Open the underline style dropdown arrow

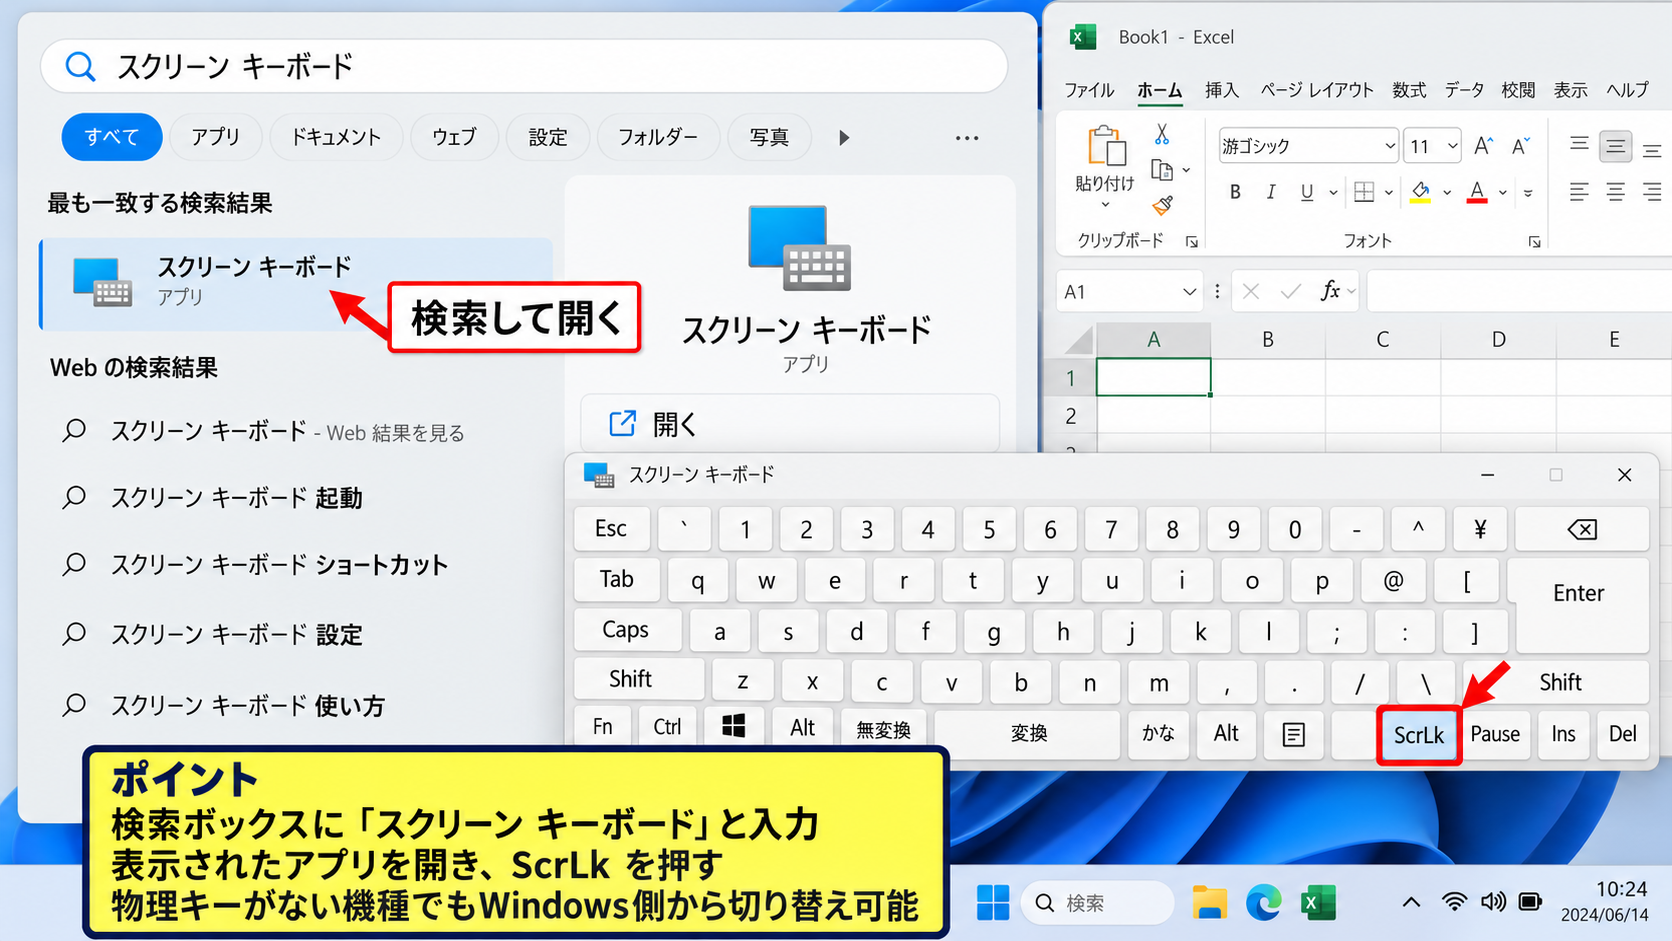[x=1333, y=192]
